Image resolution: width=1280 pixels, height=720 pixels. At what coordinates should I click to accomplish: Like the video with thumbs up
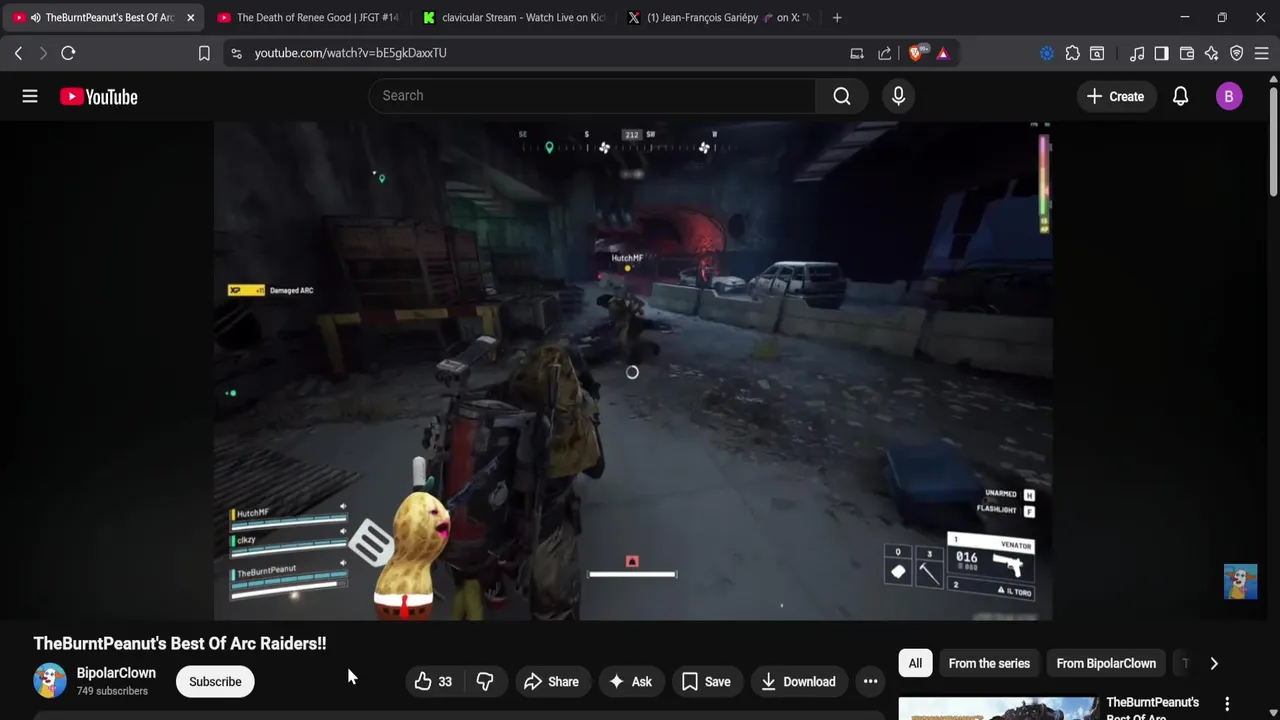433,682
